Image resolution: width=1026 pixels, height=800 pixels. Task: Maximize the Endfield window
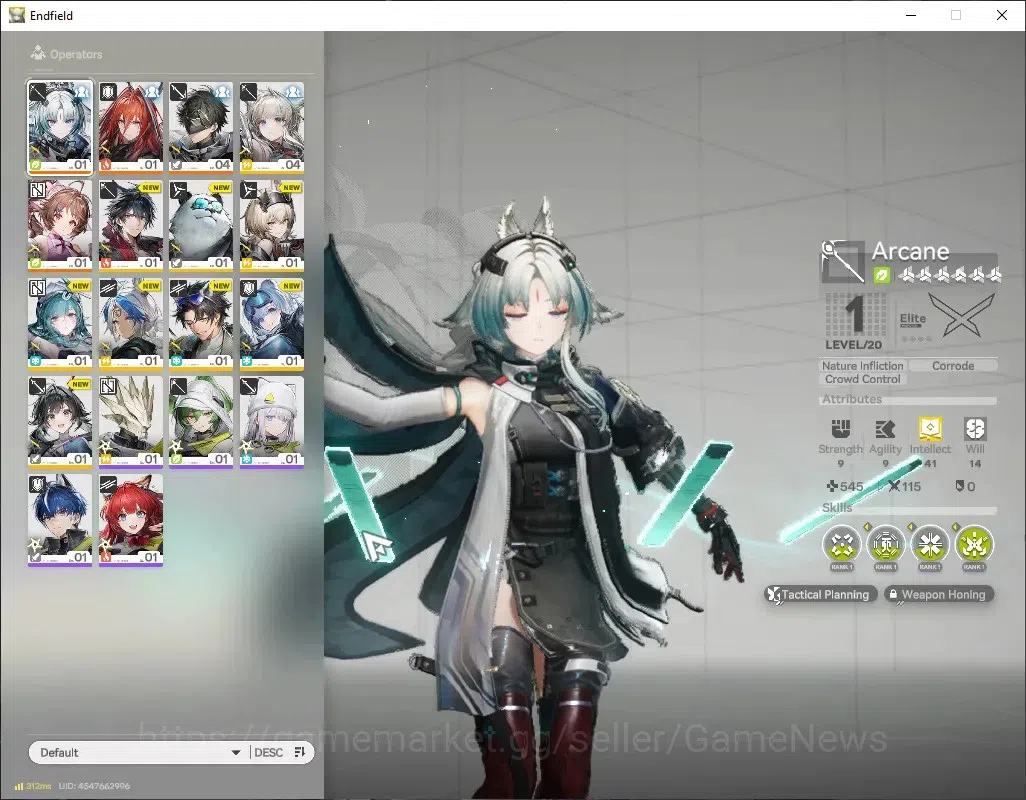click(956, 15)
